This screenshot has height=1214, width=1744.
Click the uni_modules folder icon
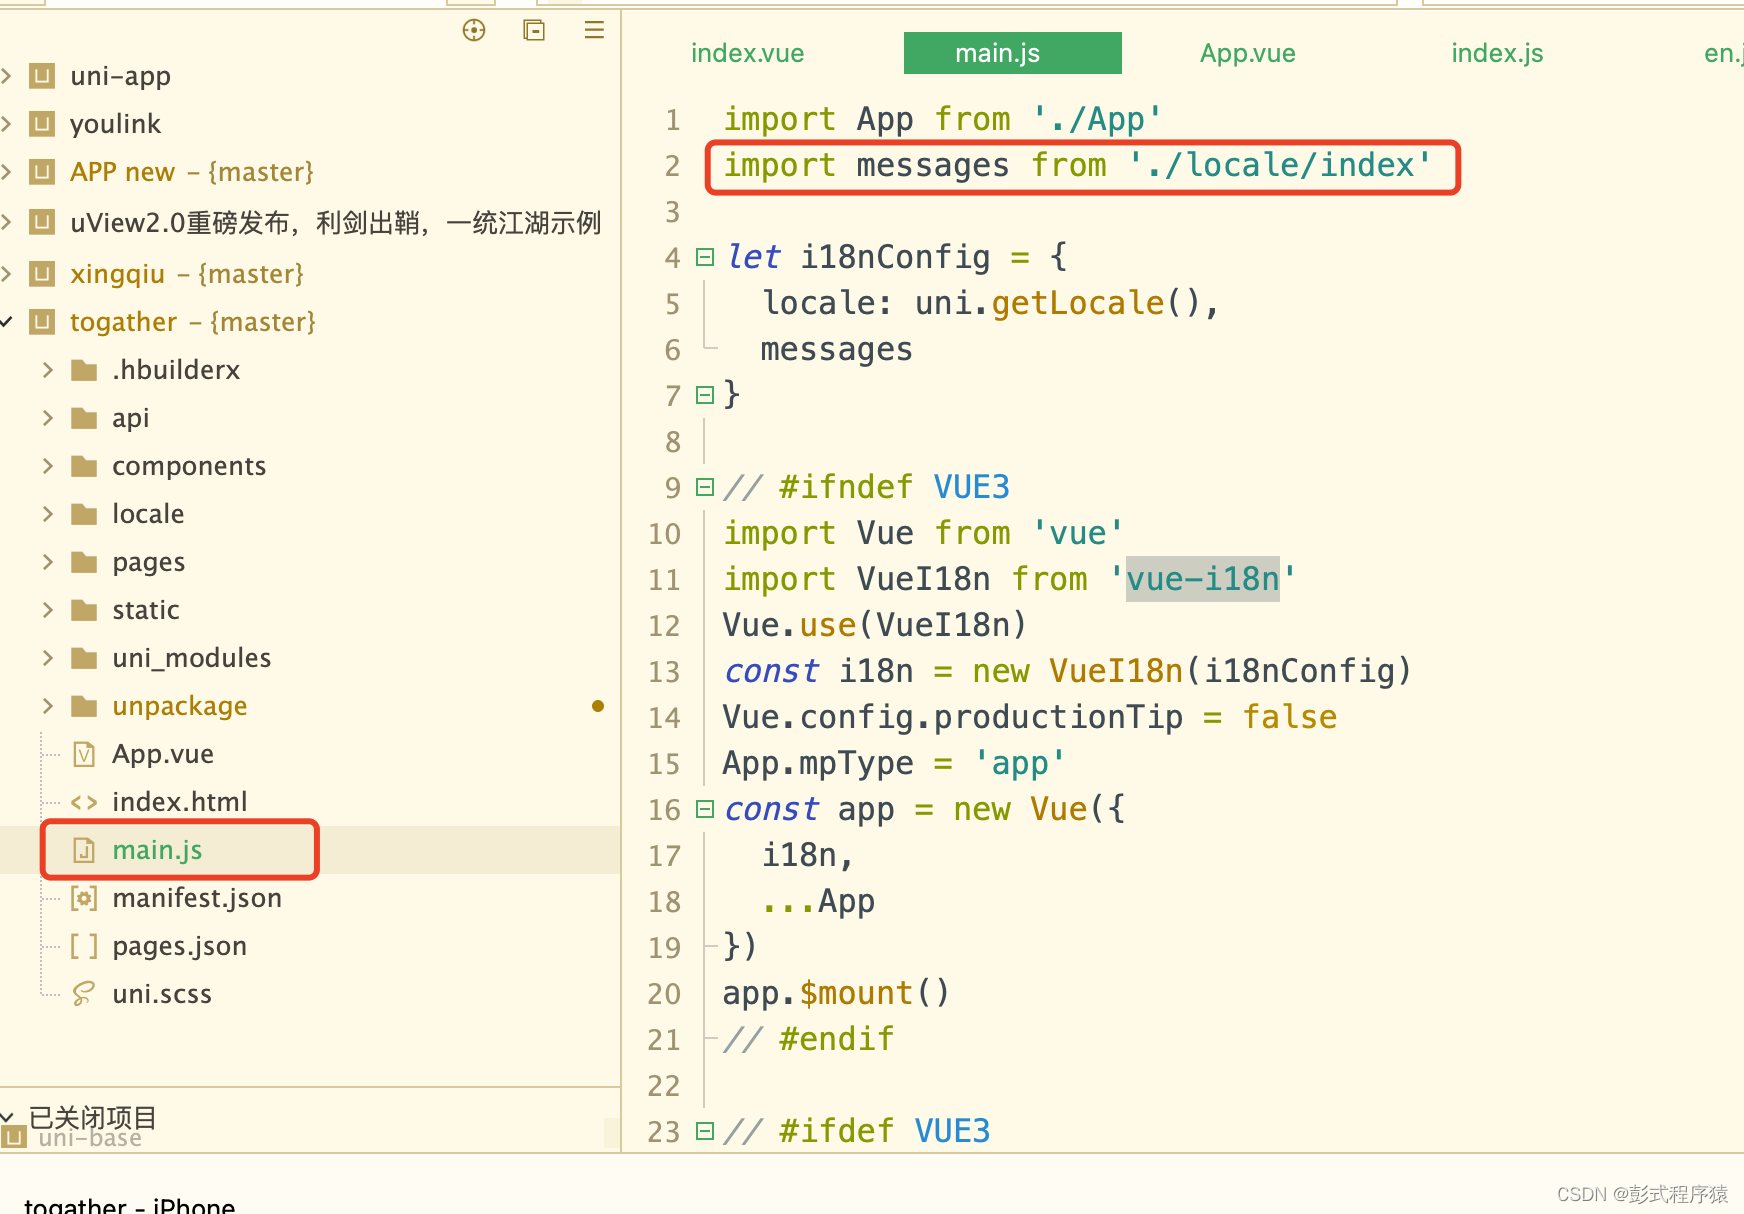pos(85,658)
